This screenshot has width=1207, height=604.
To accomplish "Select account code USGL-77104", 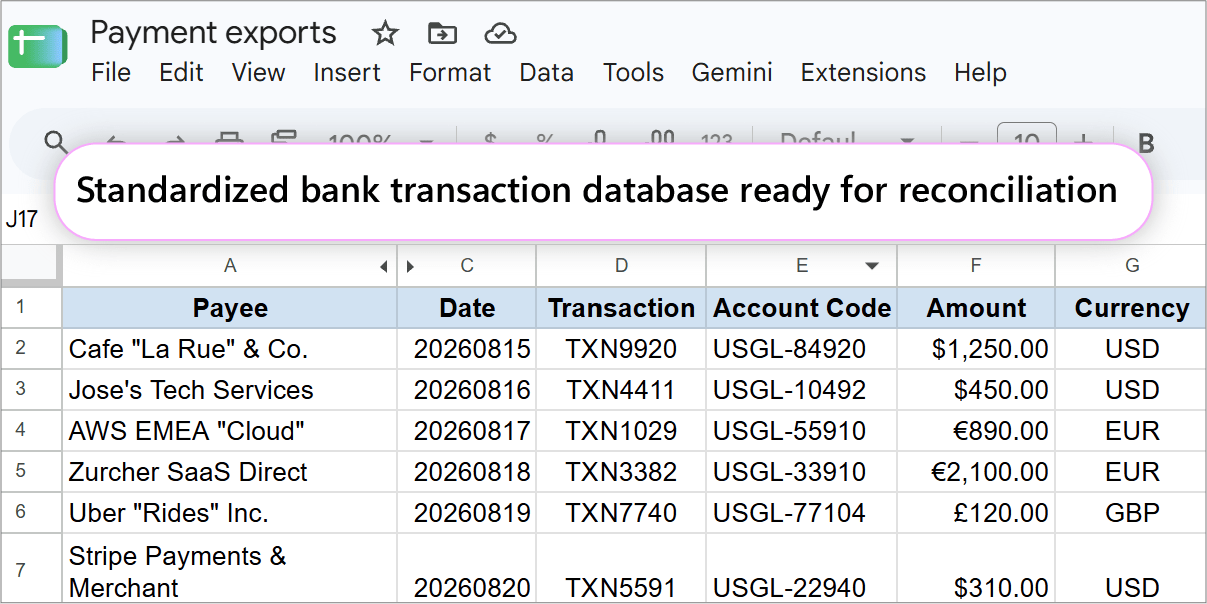I will pyautogui.click(x=802, y=513).
